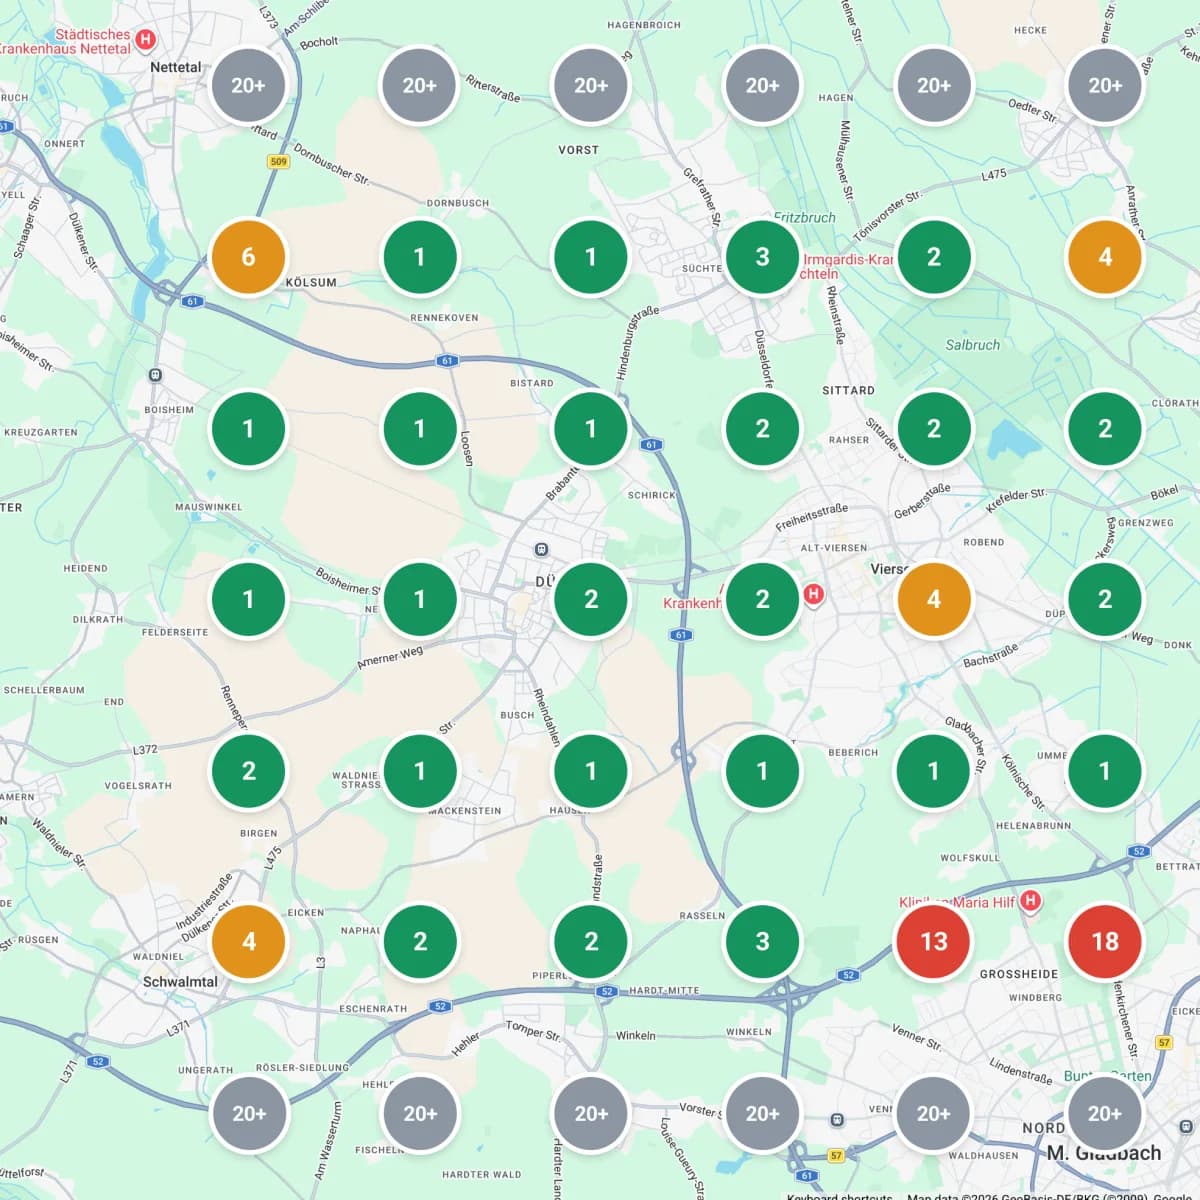Open the 20+ cluster beside Vorster Str.
Screen dimensions: 1200x1200
pyautogui.click(x=762, y=1113)
